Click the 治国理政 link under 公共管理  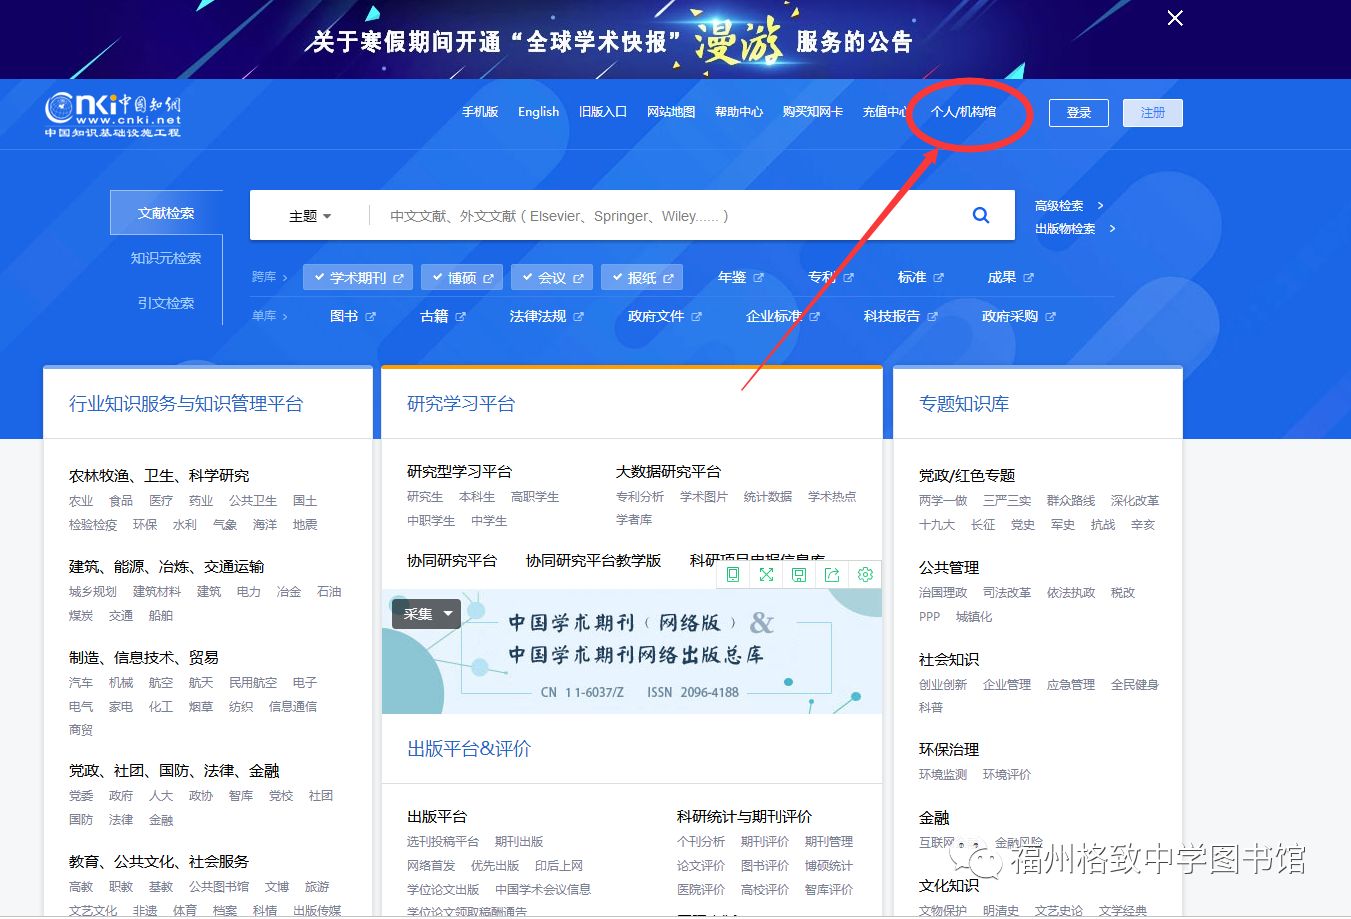943,593
